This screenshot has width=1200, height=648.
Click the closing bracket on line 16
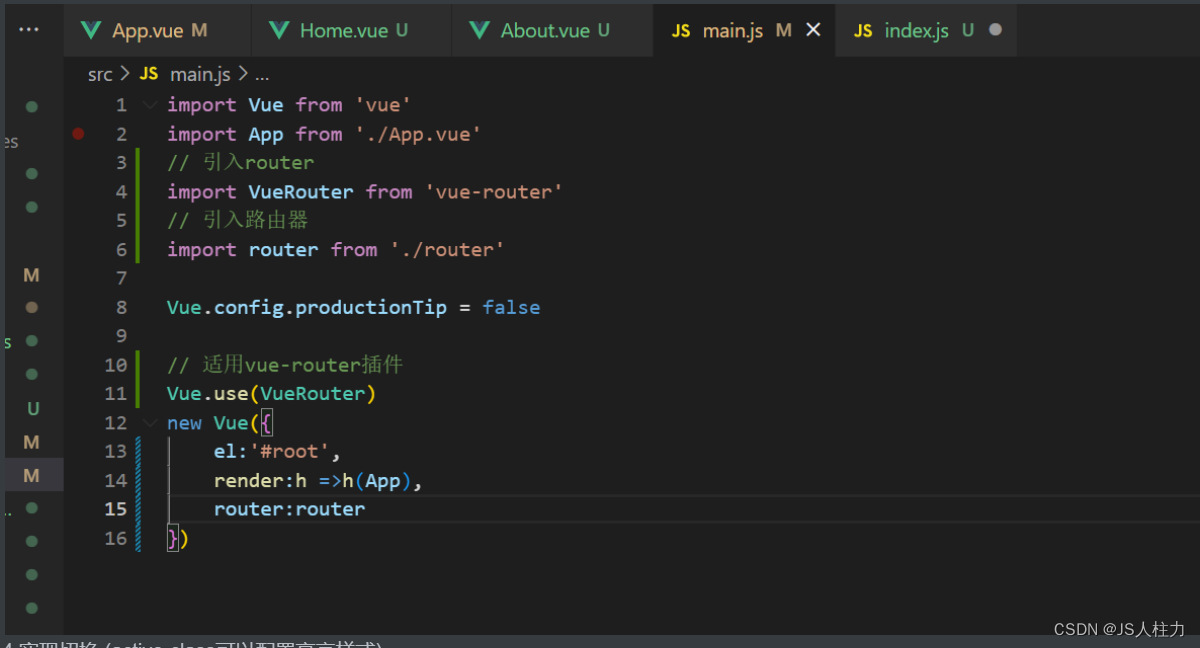click(177, 538)
